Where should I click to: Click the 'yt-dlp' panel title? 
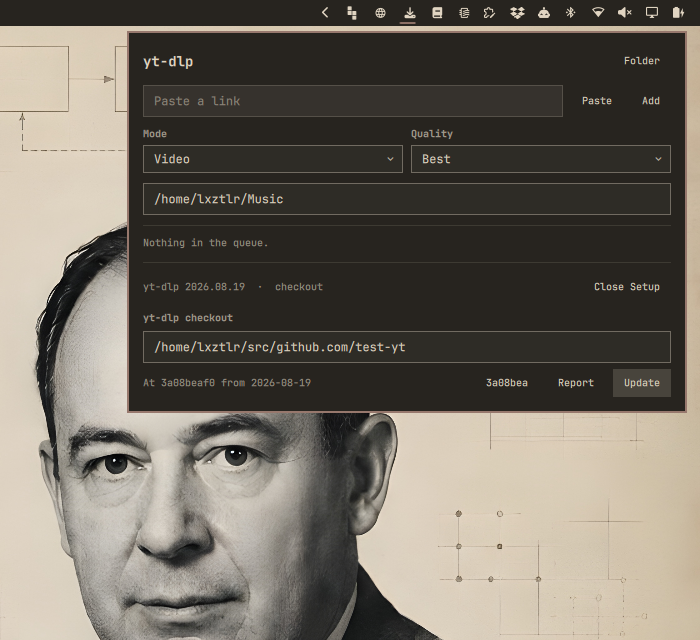tap(168, 61)
